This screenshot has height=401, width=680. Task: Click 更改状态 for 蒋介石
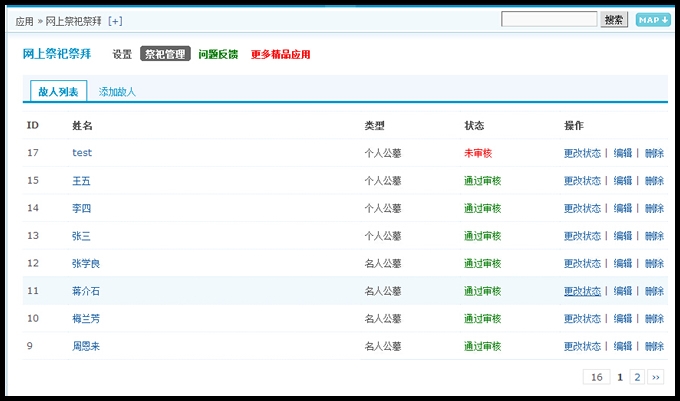coord(582,291)
